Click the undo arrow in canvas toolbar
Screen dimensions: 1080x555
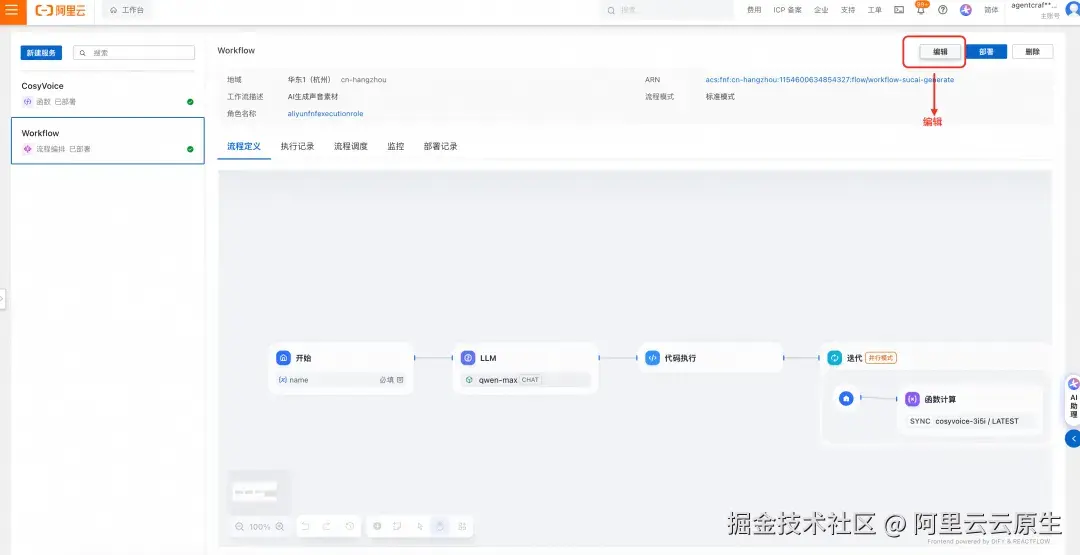(305, 526)
